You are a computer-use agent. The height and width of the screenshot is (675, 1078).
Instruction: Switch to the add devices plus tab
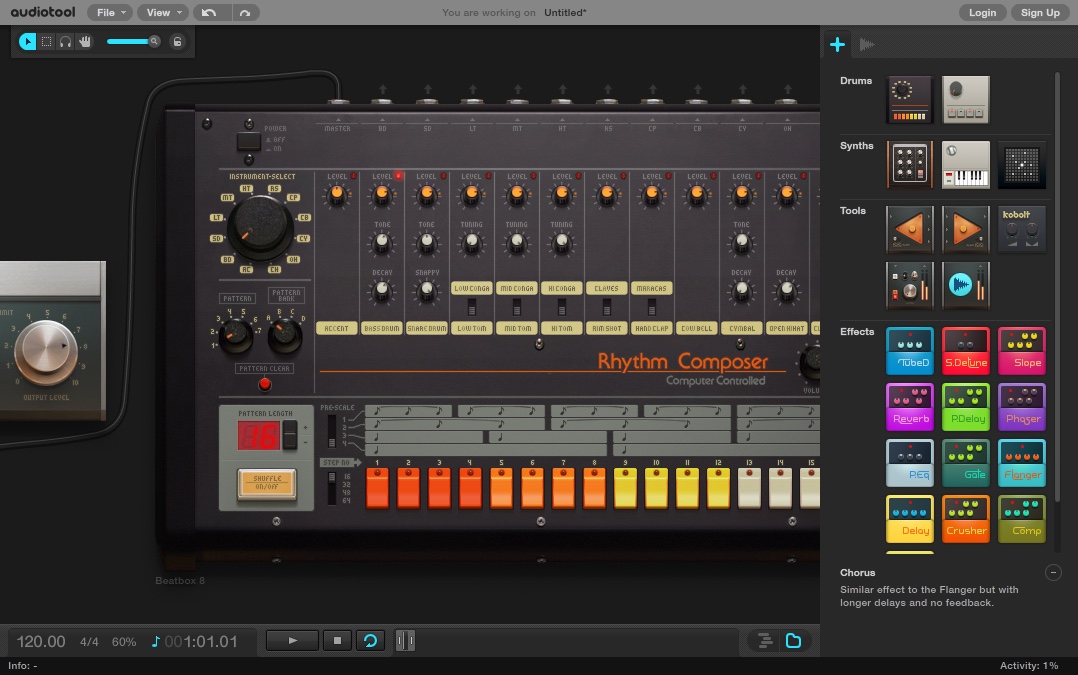[x=837, y=45]
